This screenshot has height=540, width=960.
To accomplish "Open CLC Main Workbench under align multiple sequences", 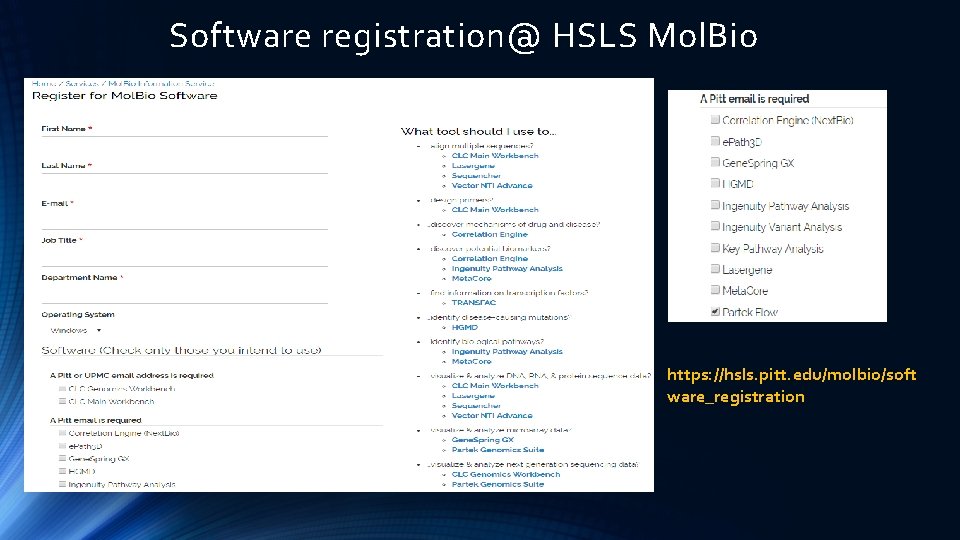I will tap(495, 156).
